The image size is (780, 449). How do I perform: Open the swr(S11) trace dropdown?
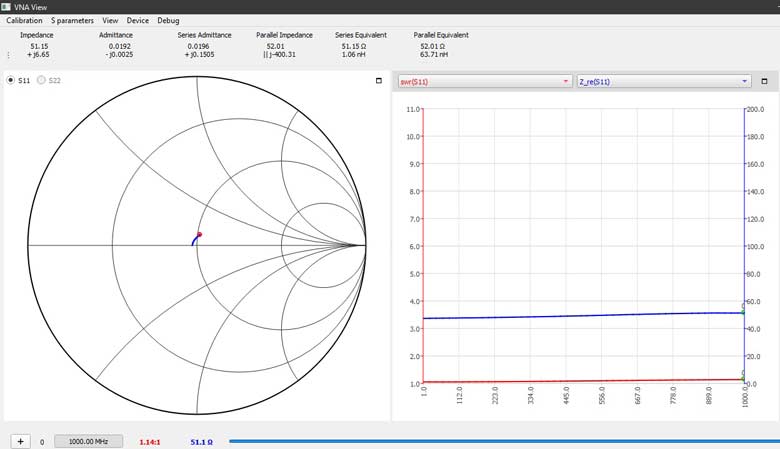(485, 82)
